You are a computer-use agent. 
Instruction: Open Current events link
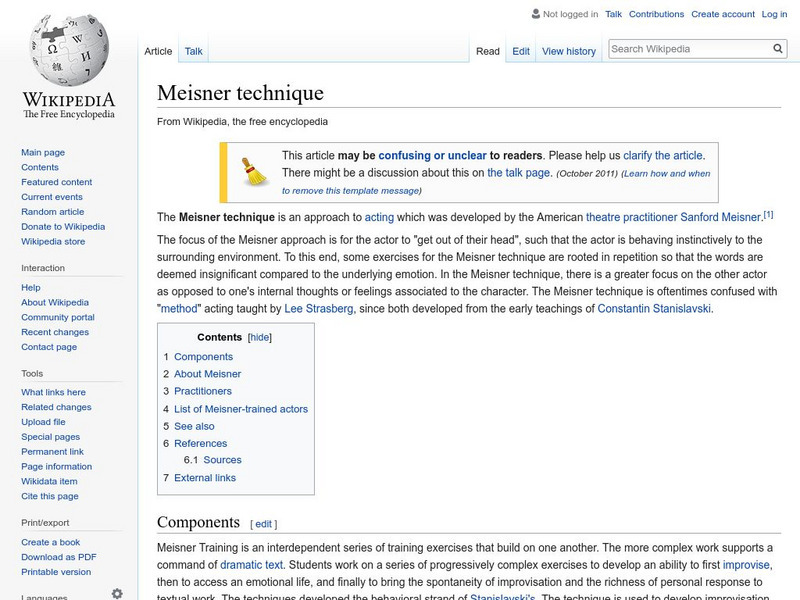click(x=52, y=196)
